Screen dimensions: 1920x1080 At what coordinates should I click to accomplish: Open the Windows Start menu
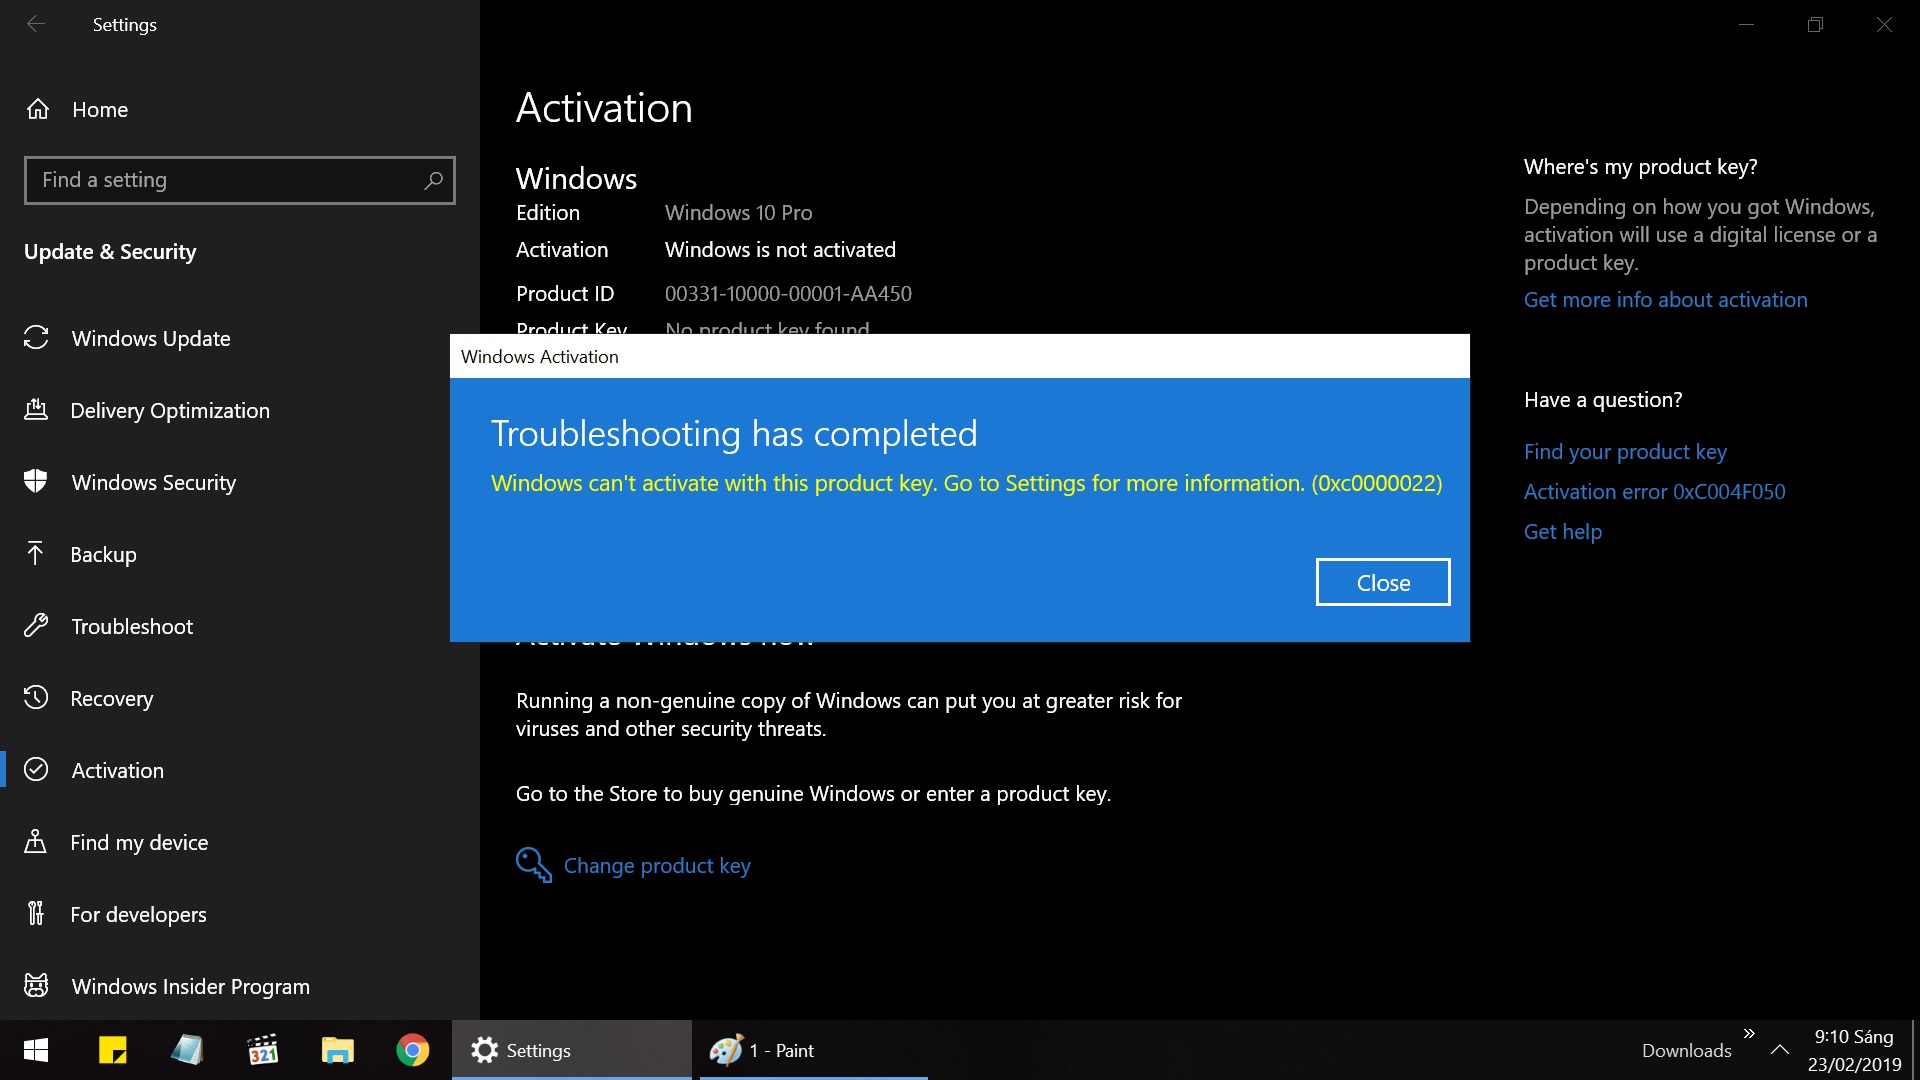[36, 1050]
